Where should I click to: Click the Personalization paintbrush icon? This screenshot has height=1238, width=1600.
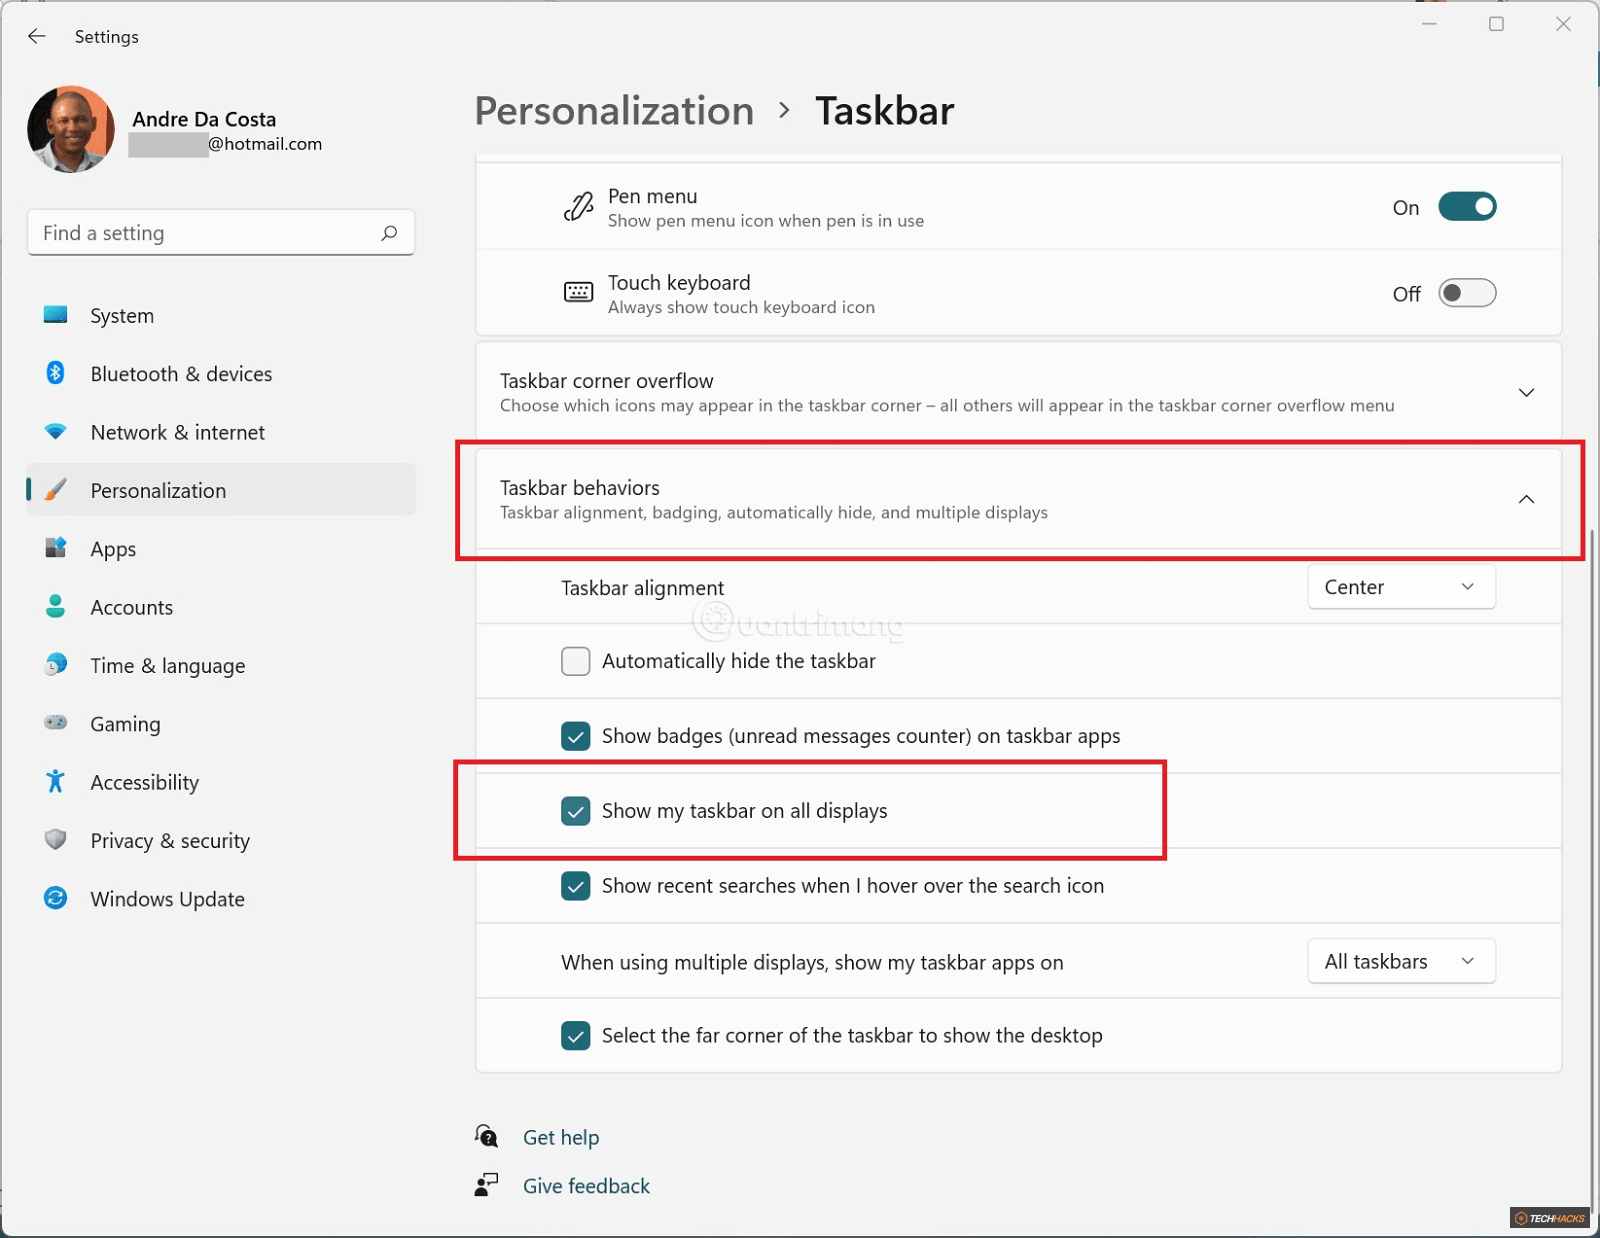(56, 490)
